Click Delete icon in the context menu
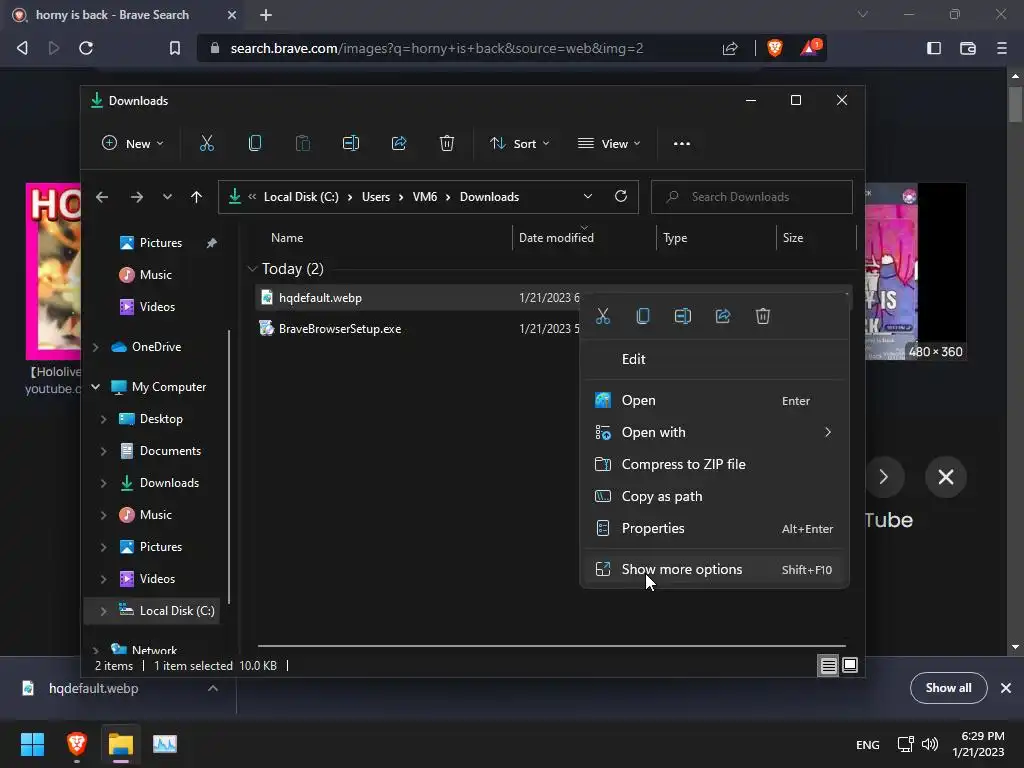This screenshot has width=1024, height=768. coord(763,316)
